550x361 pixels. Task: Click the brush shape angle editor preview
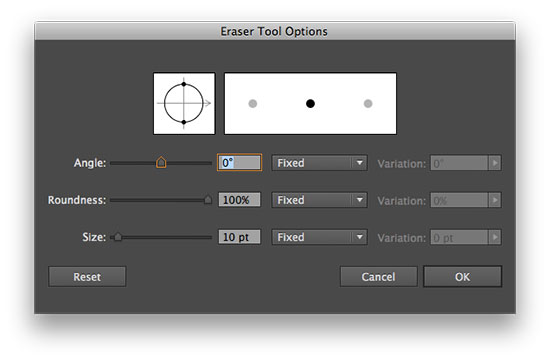pos(184,103)
